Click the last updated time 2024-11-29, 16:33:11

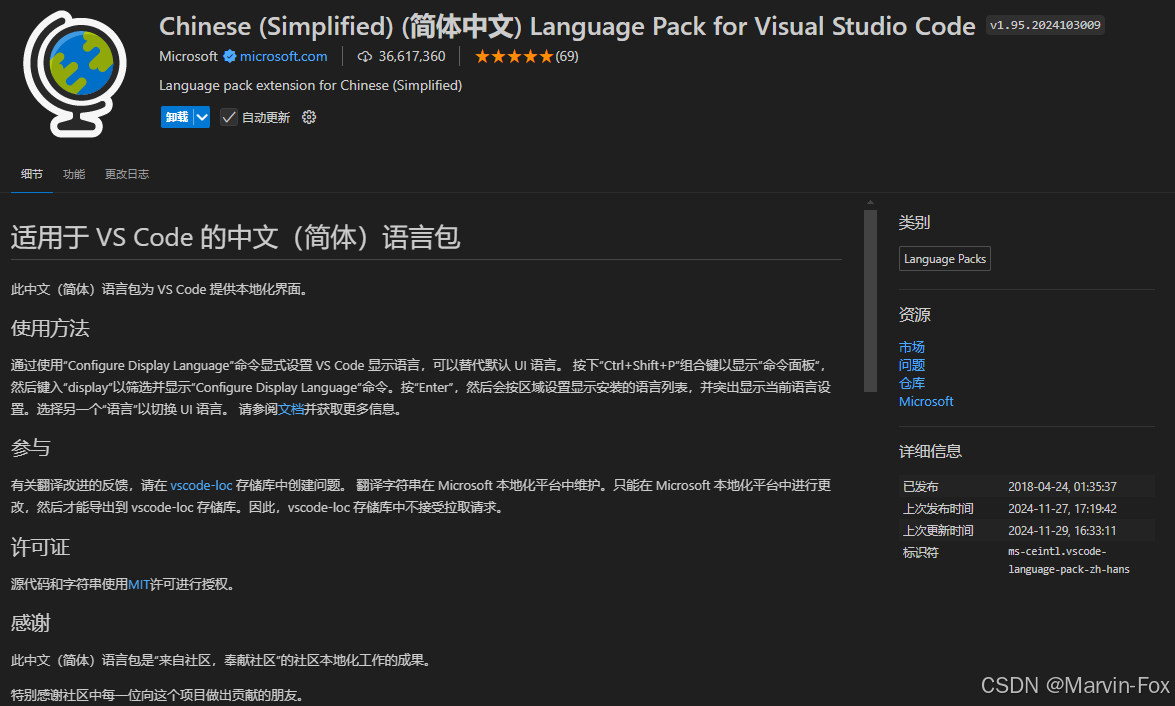coord(1062,530)
